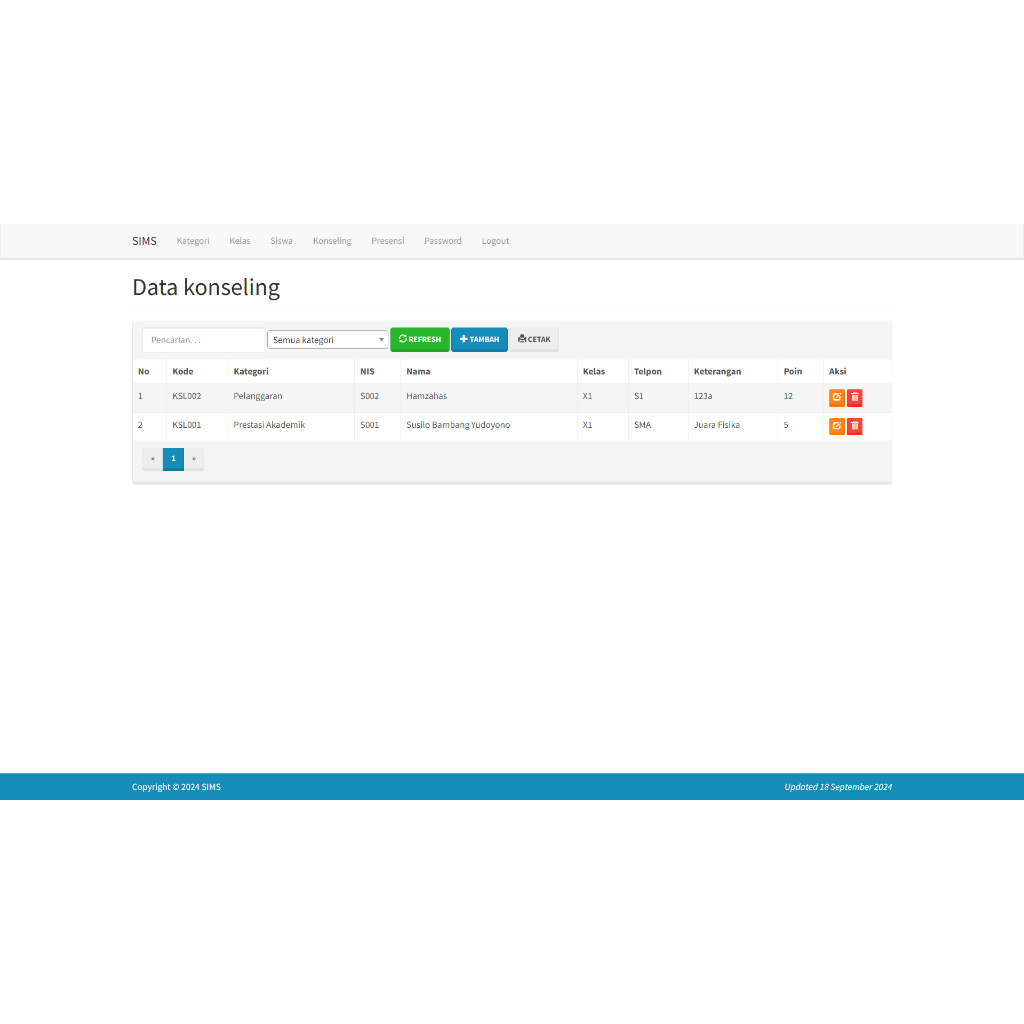Screen dimensions: 1024x1024
Task: Go to the Kelas page
Action: click(240, 241)
